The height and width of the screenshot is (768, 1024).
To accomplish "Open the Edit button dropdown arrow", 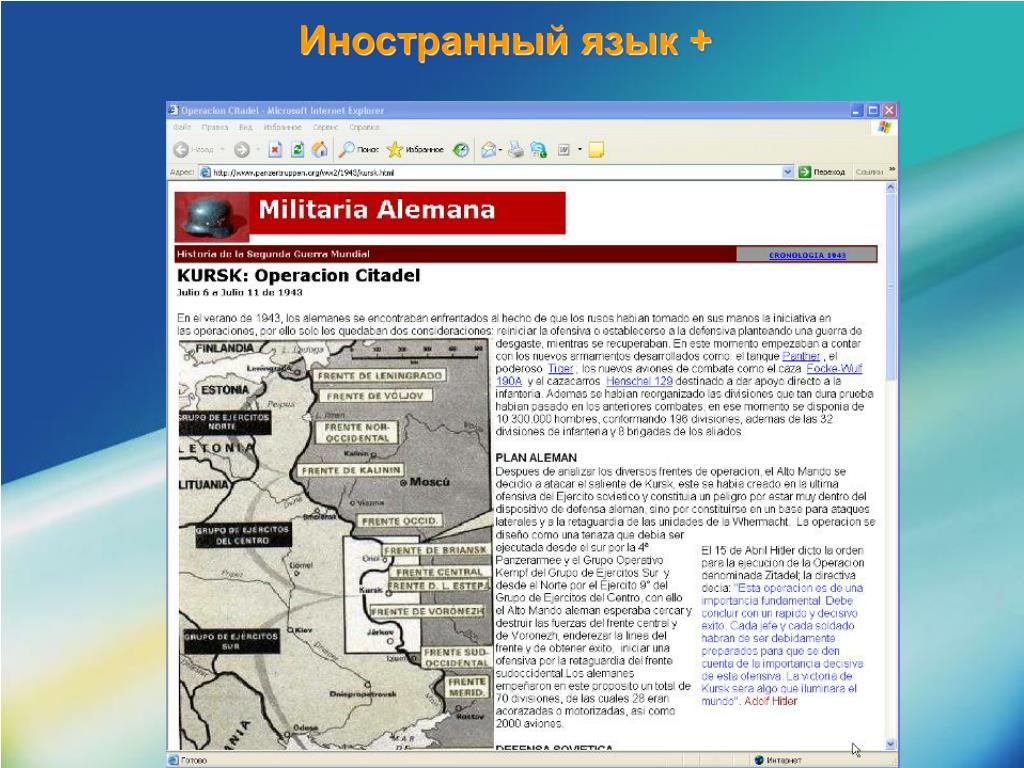I will [579, 150].
